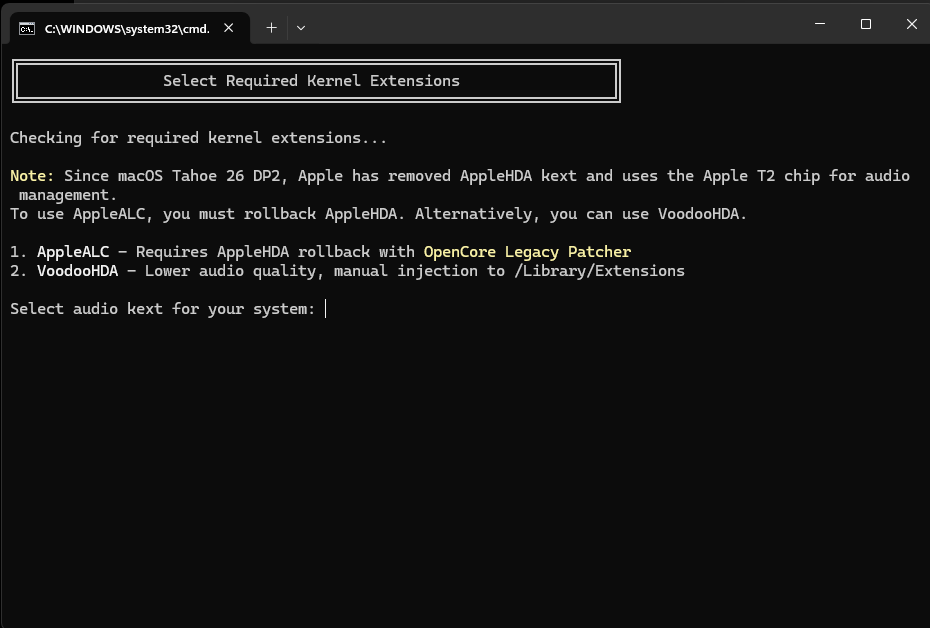Click the cmd icon in the tab
The height and width of the screenshot is (628, 930).
(27, 28)
